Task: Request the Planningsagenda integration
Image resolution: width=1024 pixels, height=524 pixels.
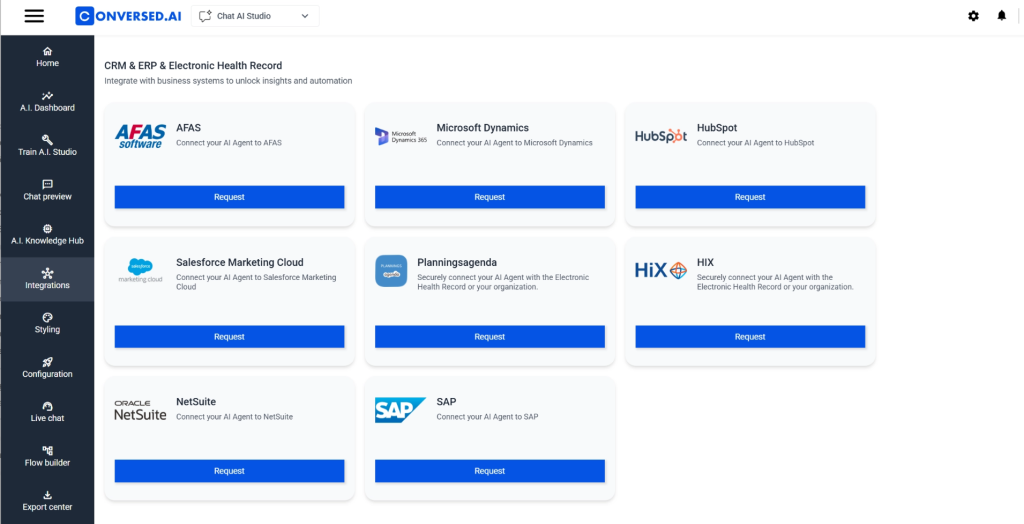Action: coord(490,336)
